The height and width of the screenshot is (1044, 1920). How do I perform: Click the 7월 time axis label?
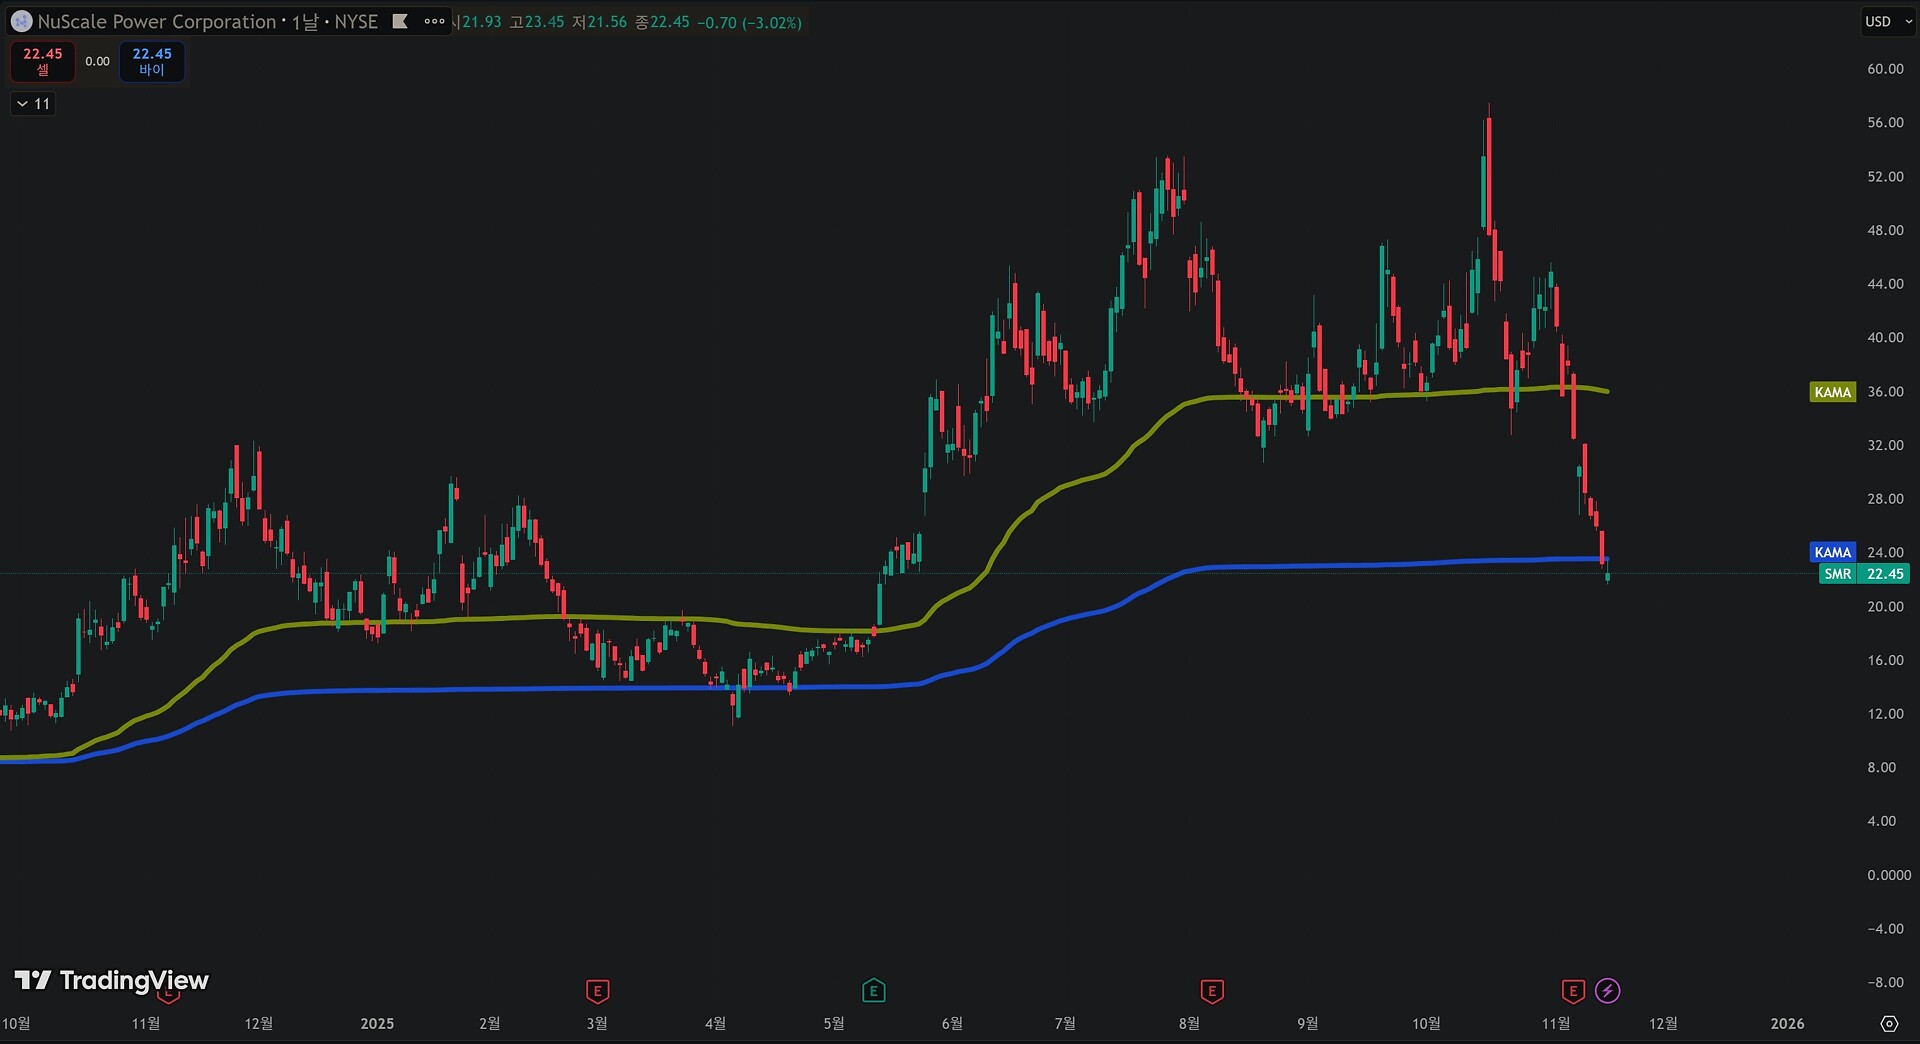[x=1065, y=1023]
